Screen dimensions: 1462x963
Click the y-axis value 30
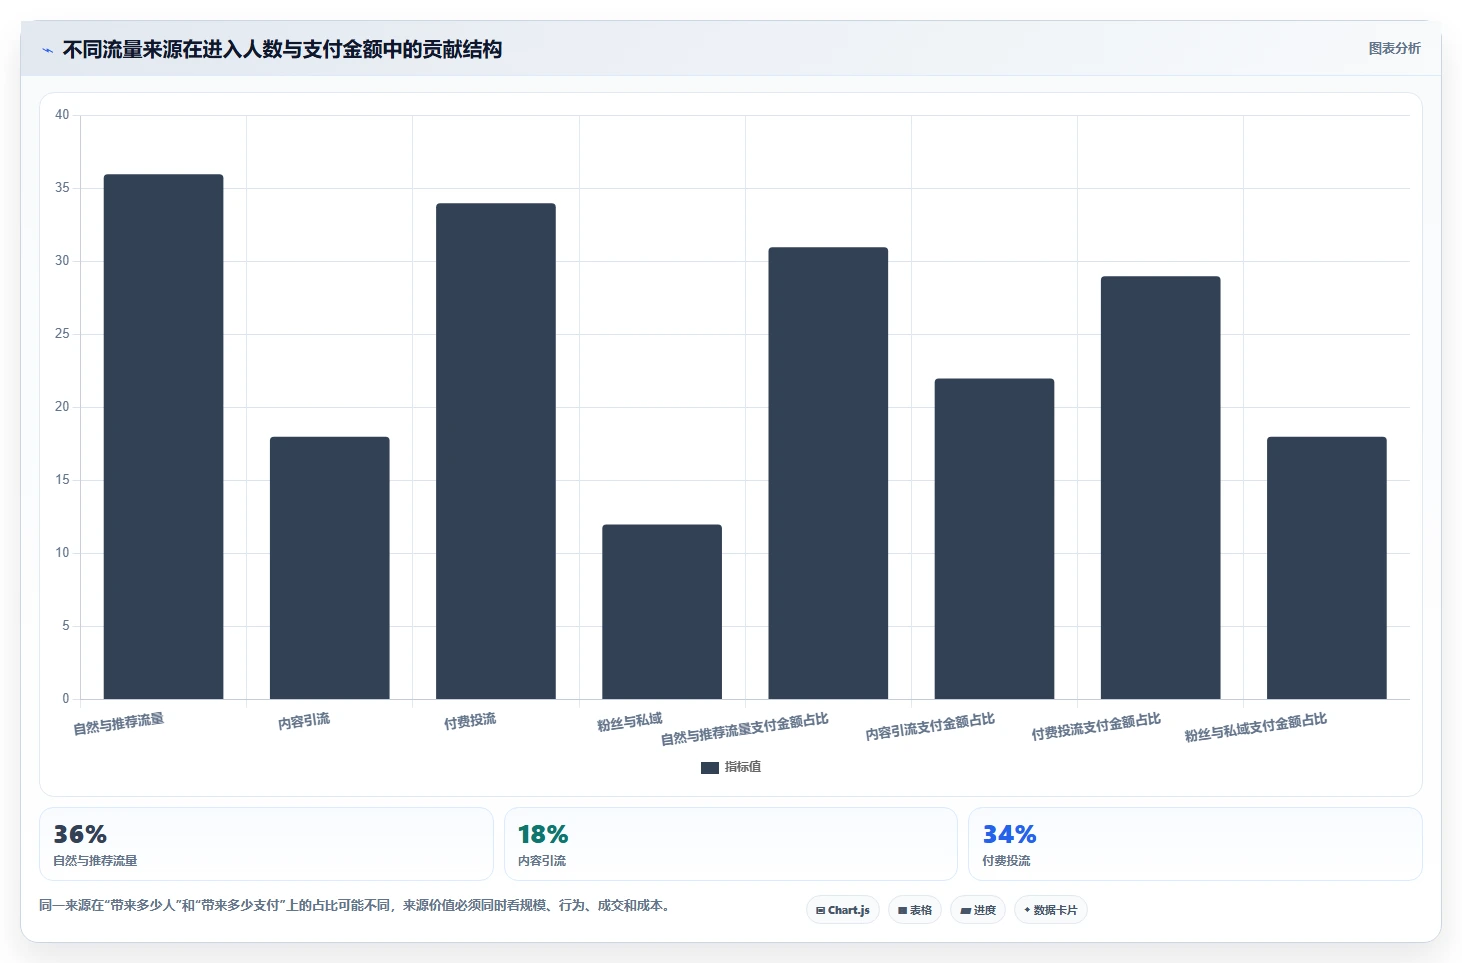[x=62, y=261]
